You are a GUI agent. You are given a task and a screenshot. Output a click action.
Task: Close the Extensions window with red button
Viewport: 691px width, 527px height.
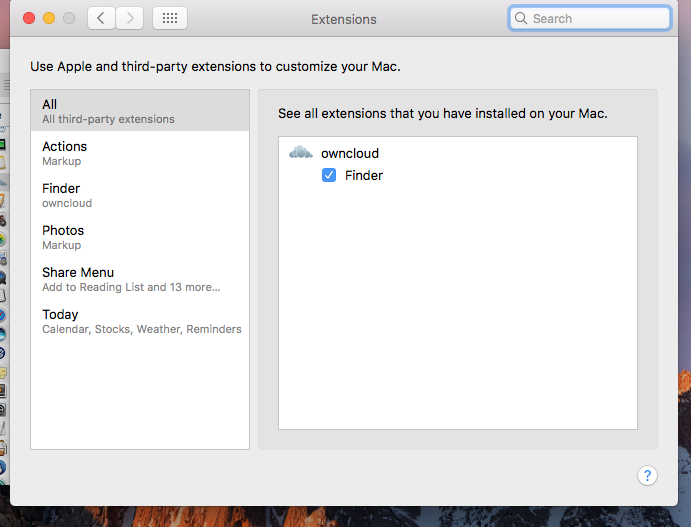[x=29, y=18]
